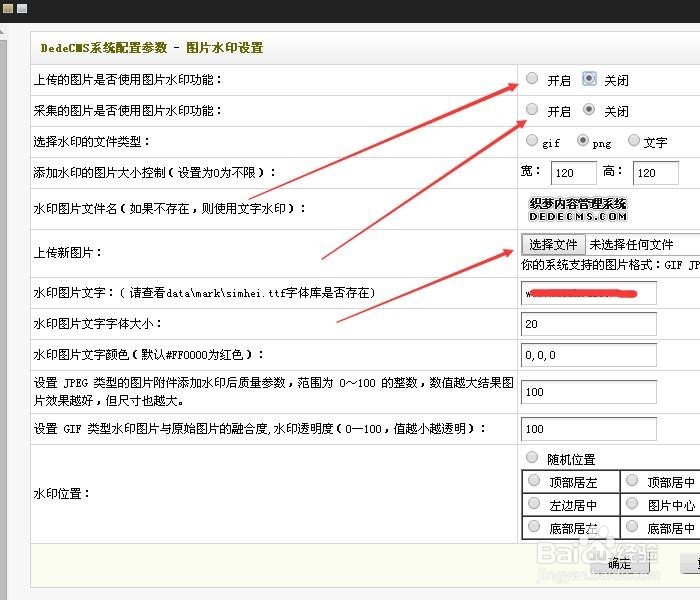Click label 采集的图片是否使用图片水印功能

click(x=127, y=111)
